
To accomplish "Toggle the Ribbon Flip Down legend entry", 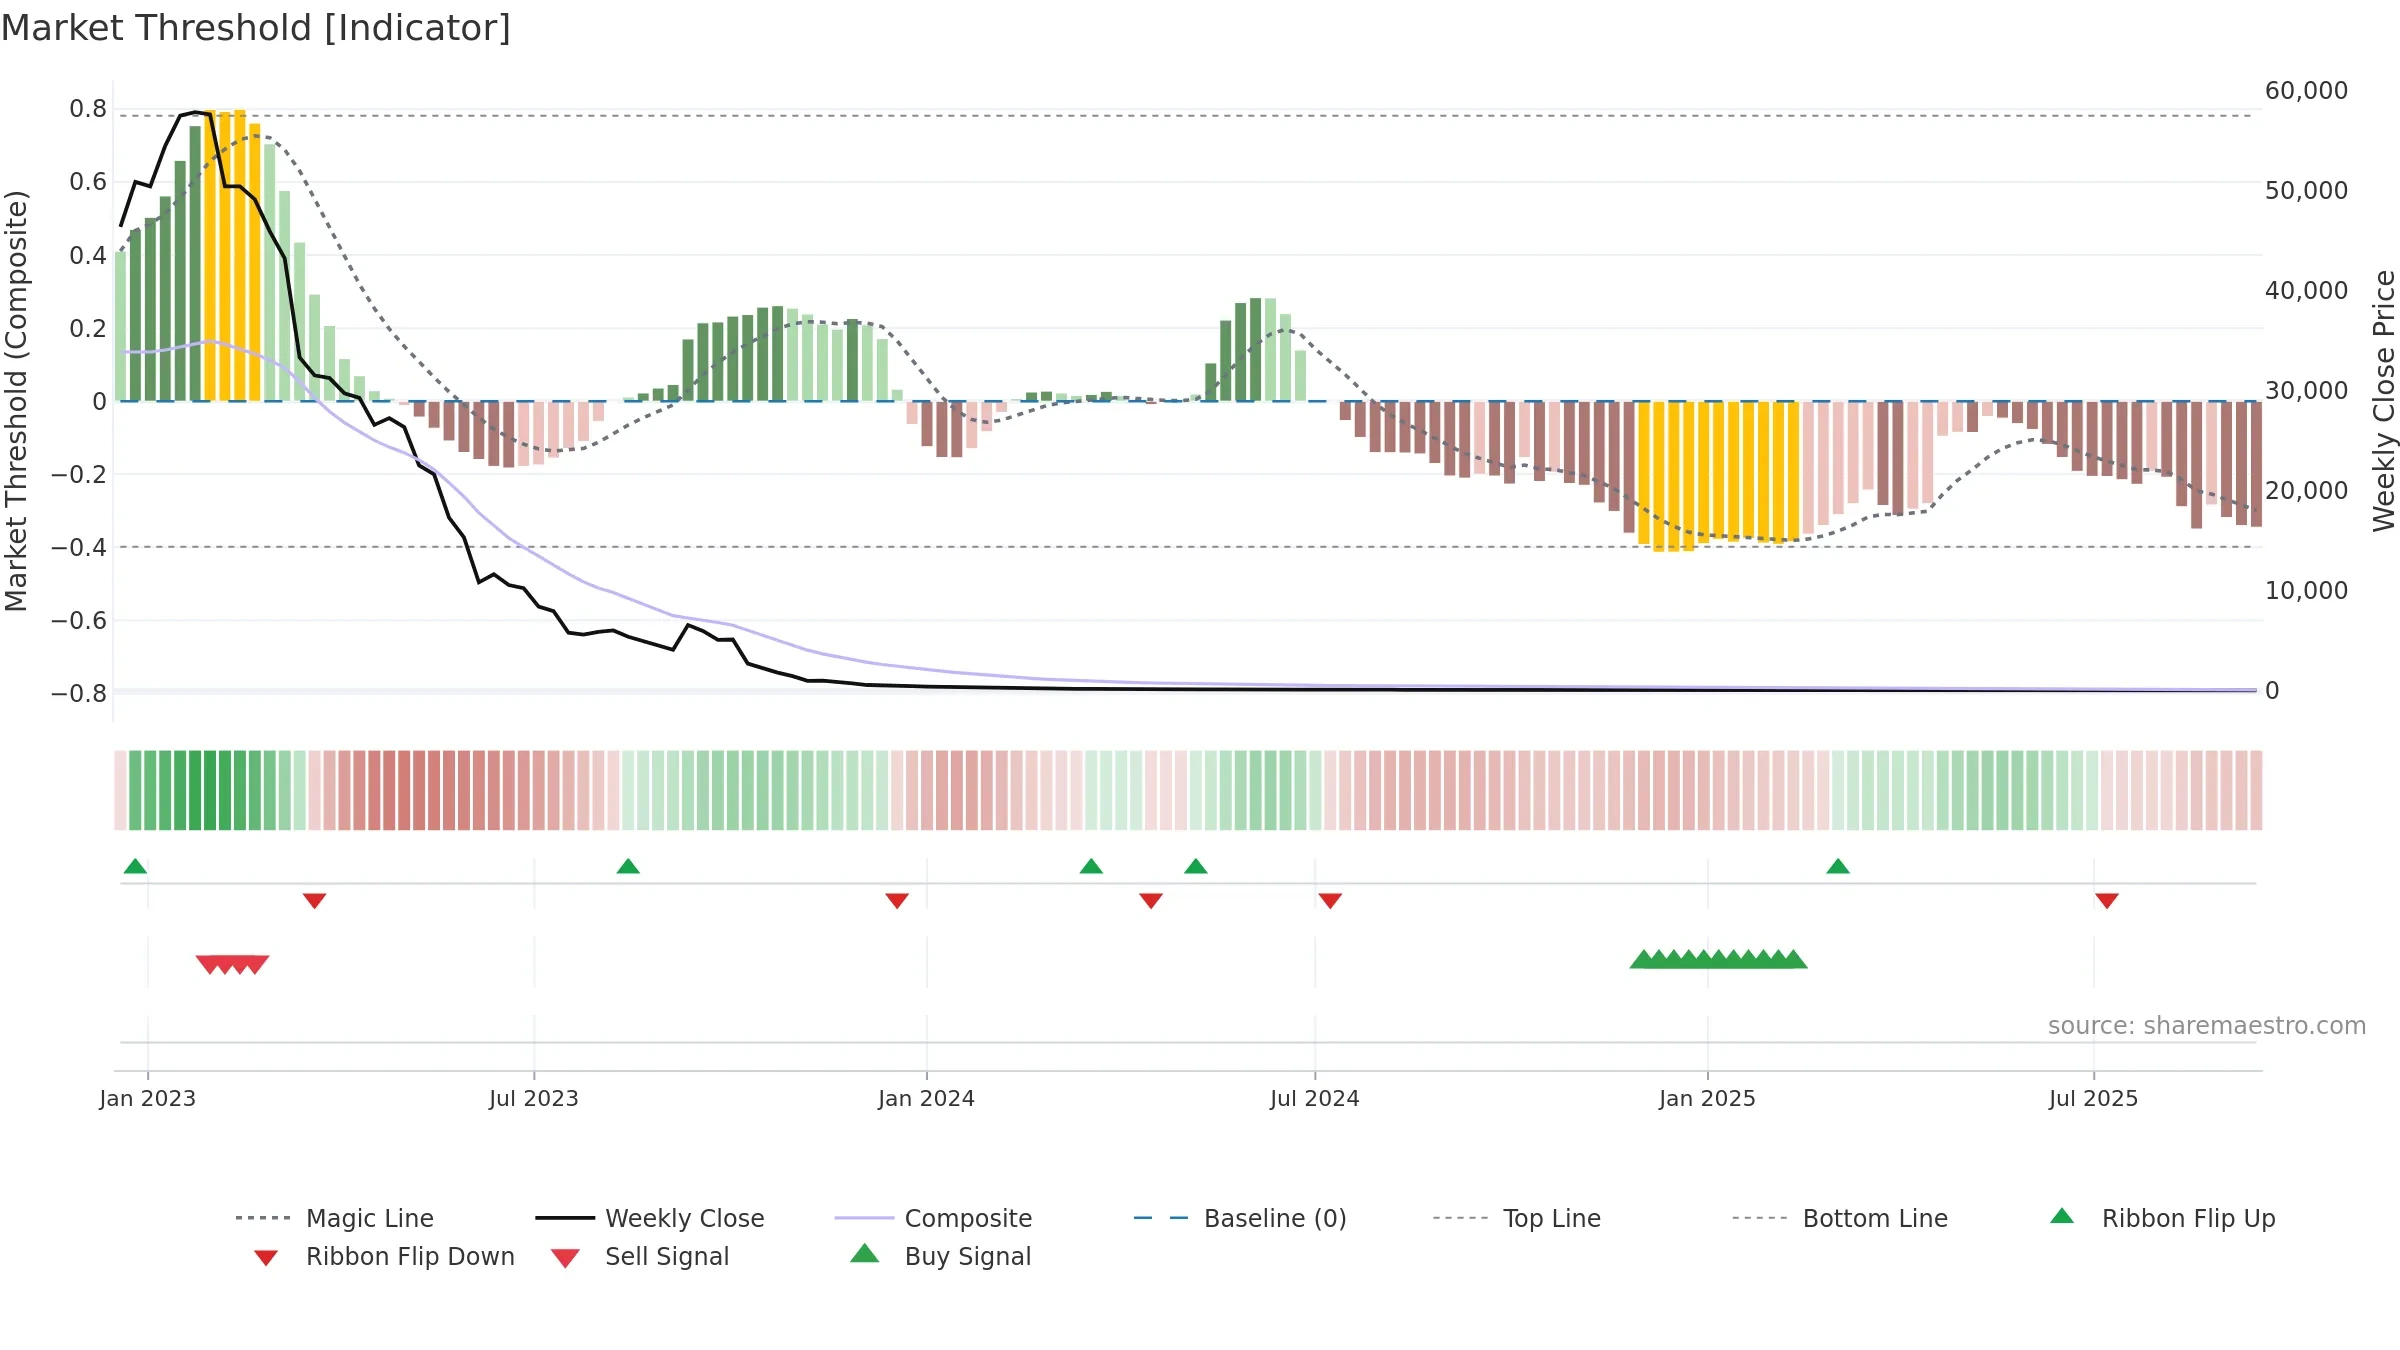I will click(x=384, y=1256).
